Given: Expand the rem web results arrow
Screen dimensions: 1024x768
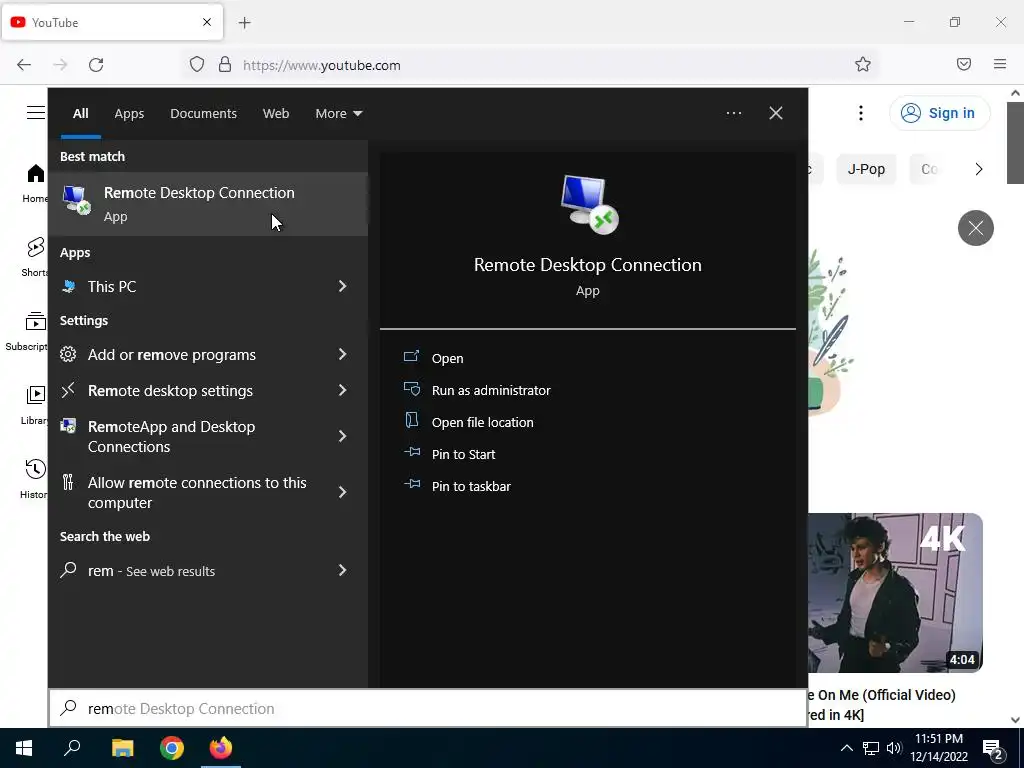Looking at the screenshot, I should tap(342, 571).
